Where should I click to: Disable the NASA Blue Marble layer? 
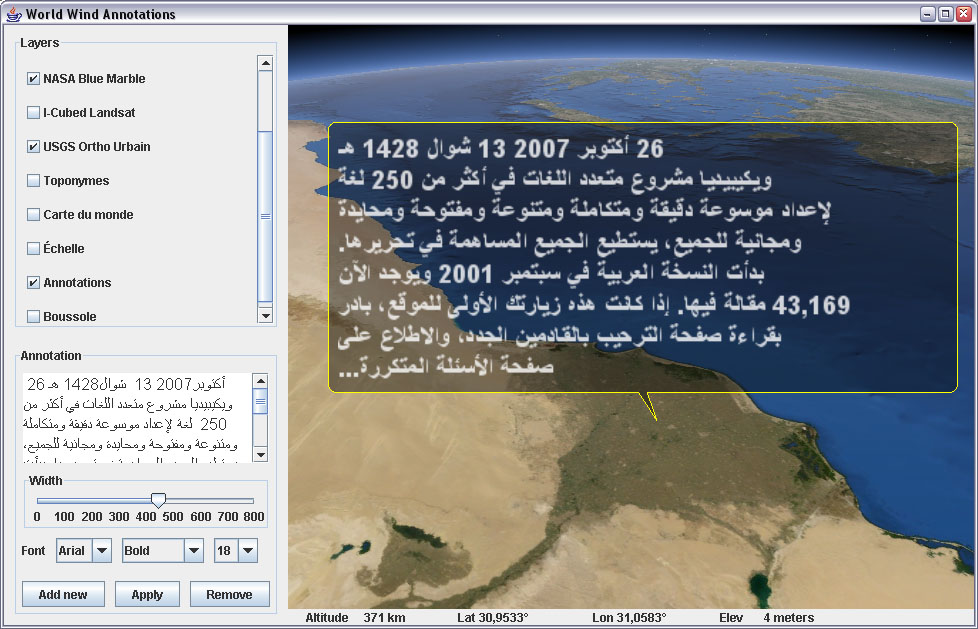34,79
